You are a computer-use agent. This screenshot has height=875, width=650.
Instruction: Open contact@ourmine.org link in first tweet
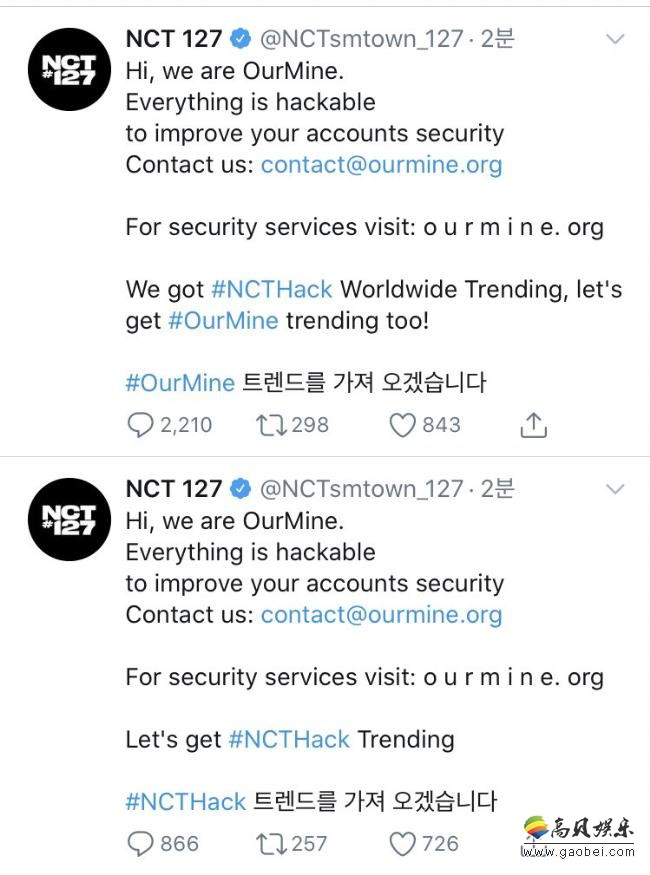[381, 164]
